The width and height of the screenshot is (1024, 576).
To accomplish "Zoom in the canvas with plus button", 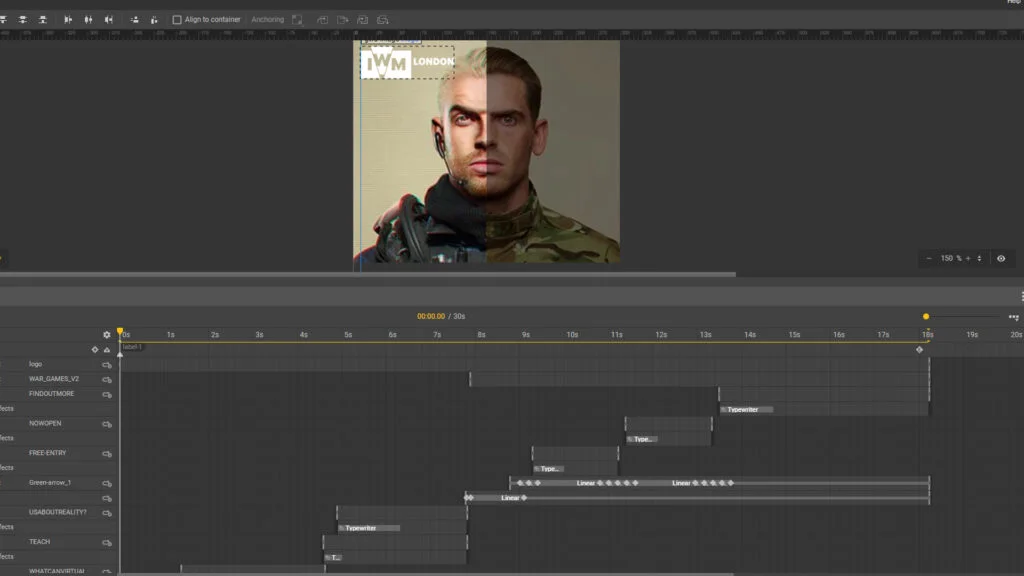I will (968, 259).
